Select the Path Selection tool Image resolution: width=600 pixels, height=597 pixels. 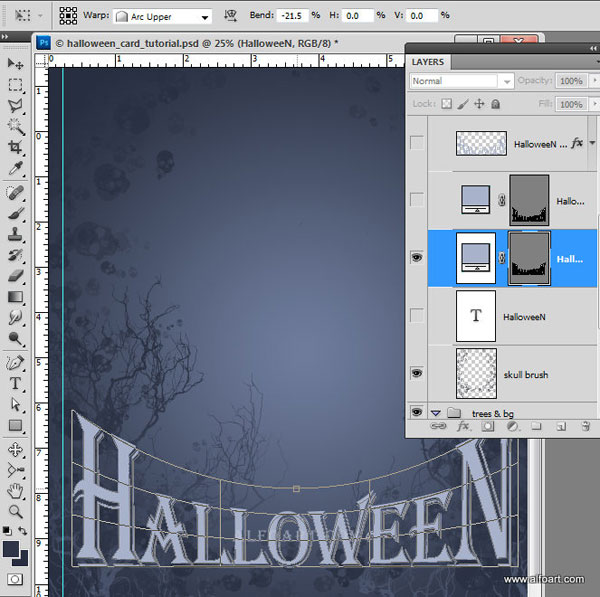(15, 404)
